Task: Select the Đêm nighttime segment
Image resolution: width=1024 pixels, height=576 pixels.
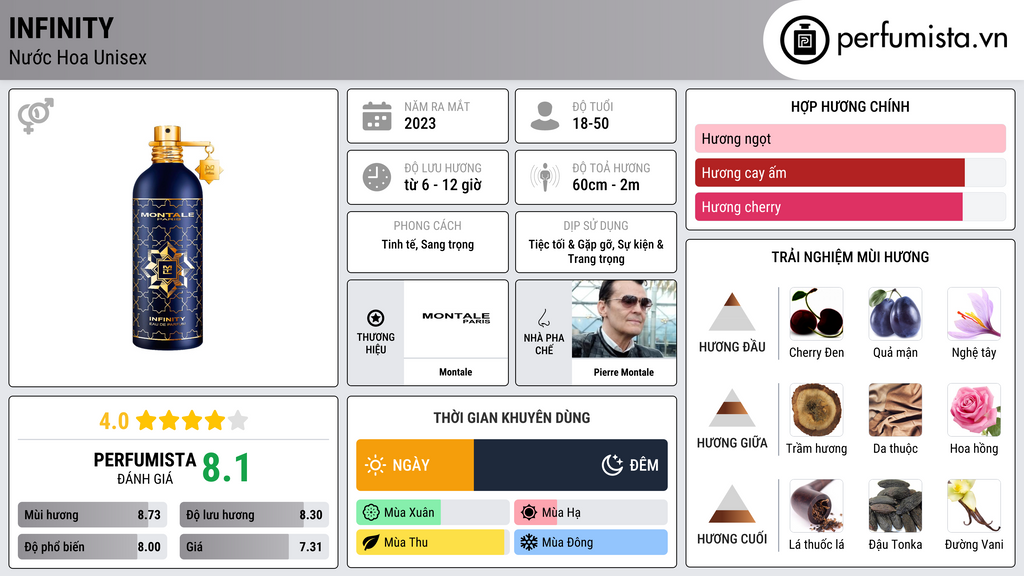Action: pyautogui.click(x=571, y=465)
